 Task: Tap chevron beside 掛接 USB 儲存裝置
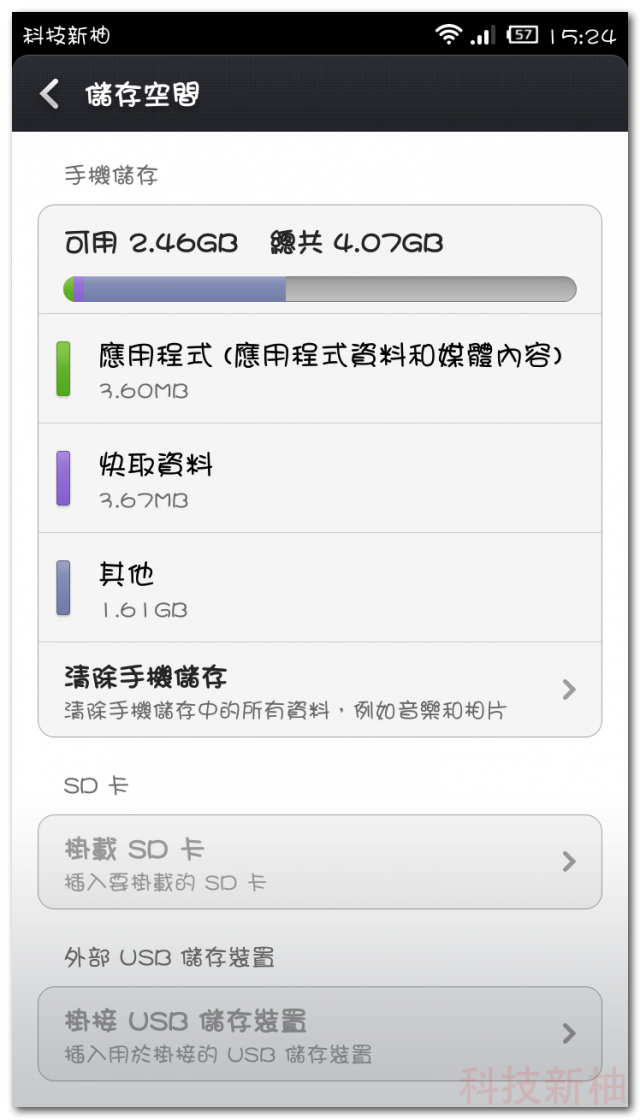click(569, 1034)
